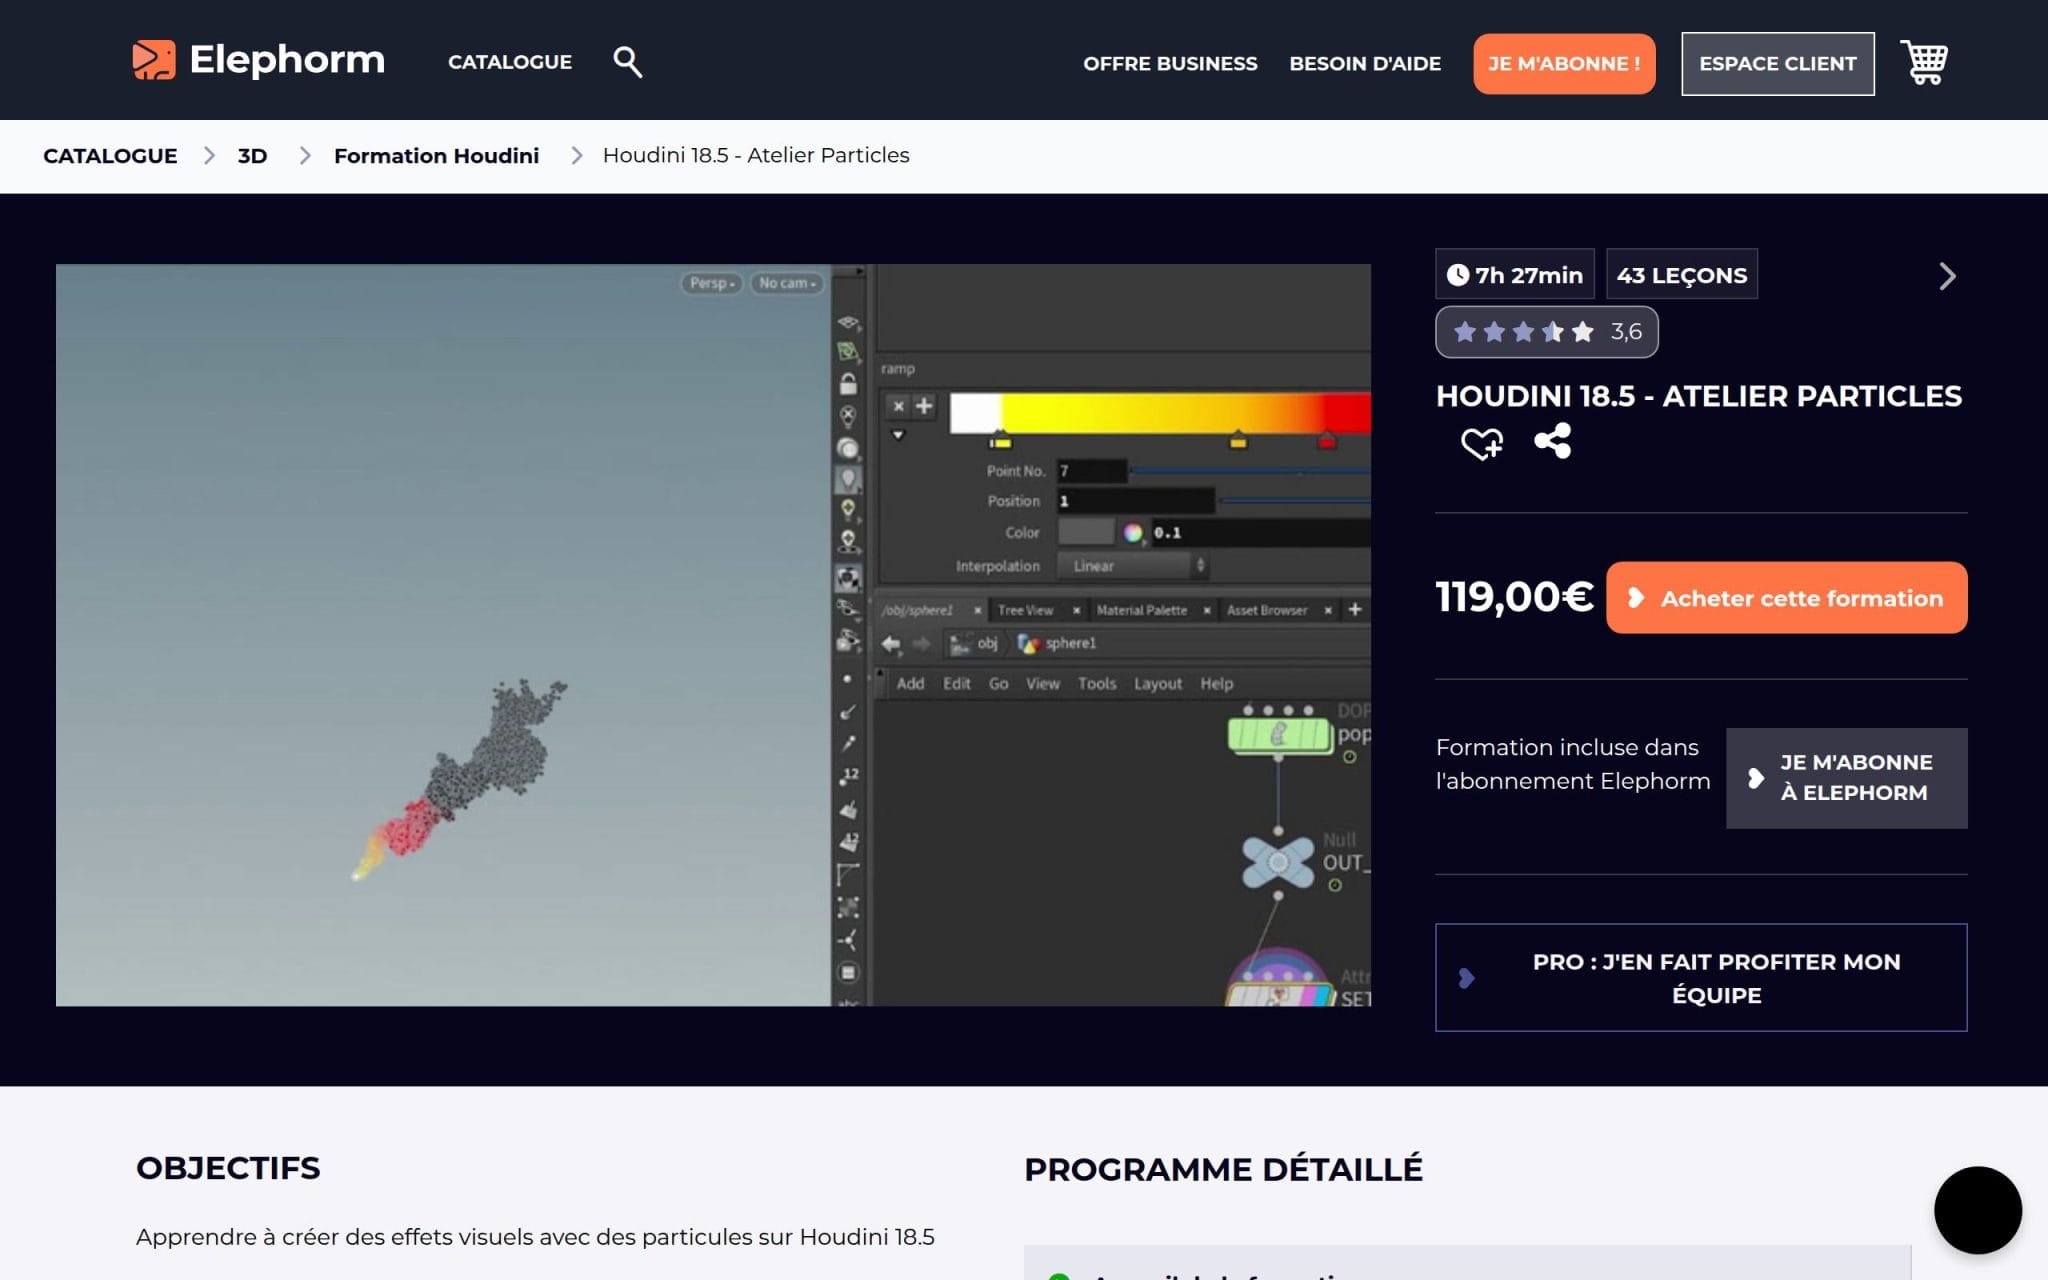
Task: Click the 3,6 star rating badge
Action: click(1546, 332)
